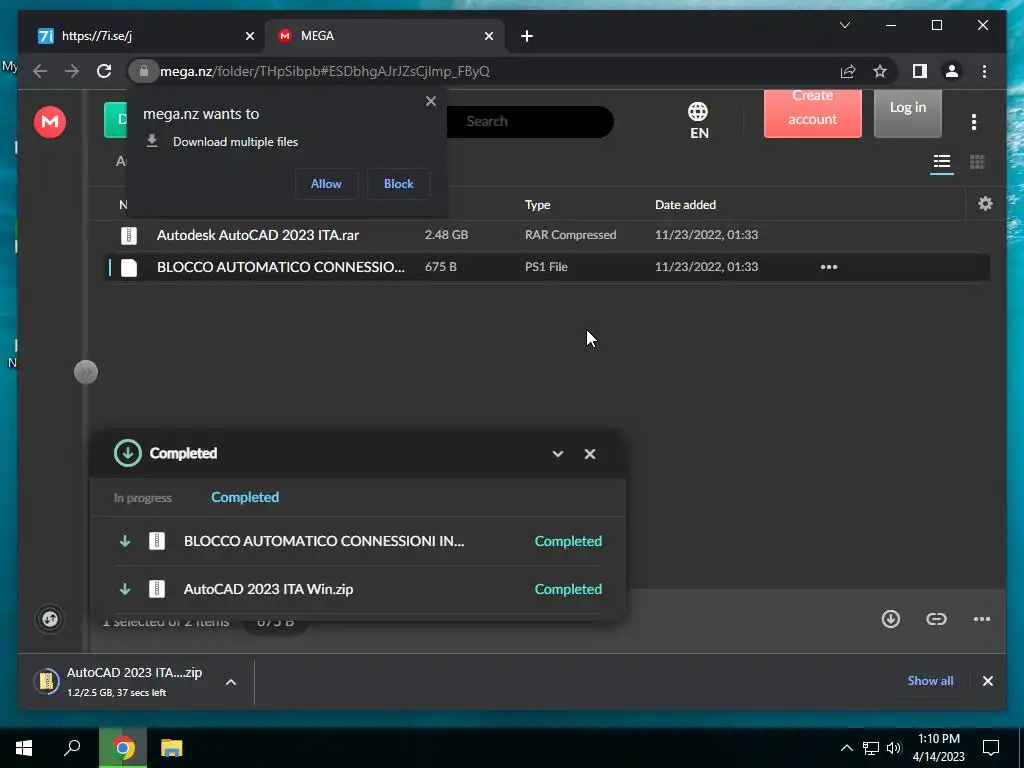Click the RAR file icon for Autodesk AutoCAD
Image resolution: width=1024 pixels, height=768 pixels.
coord(129,235)
